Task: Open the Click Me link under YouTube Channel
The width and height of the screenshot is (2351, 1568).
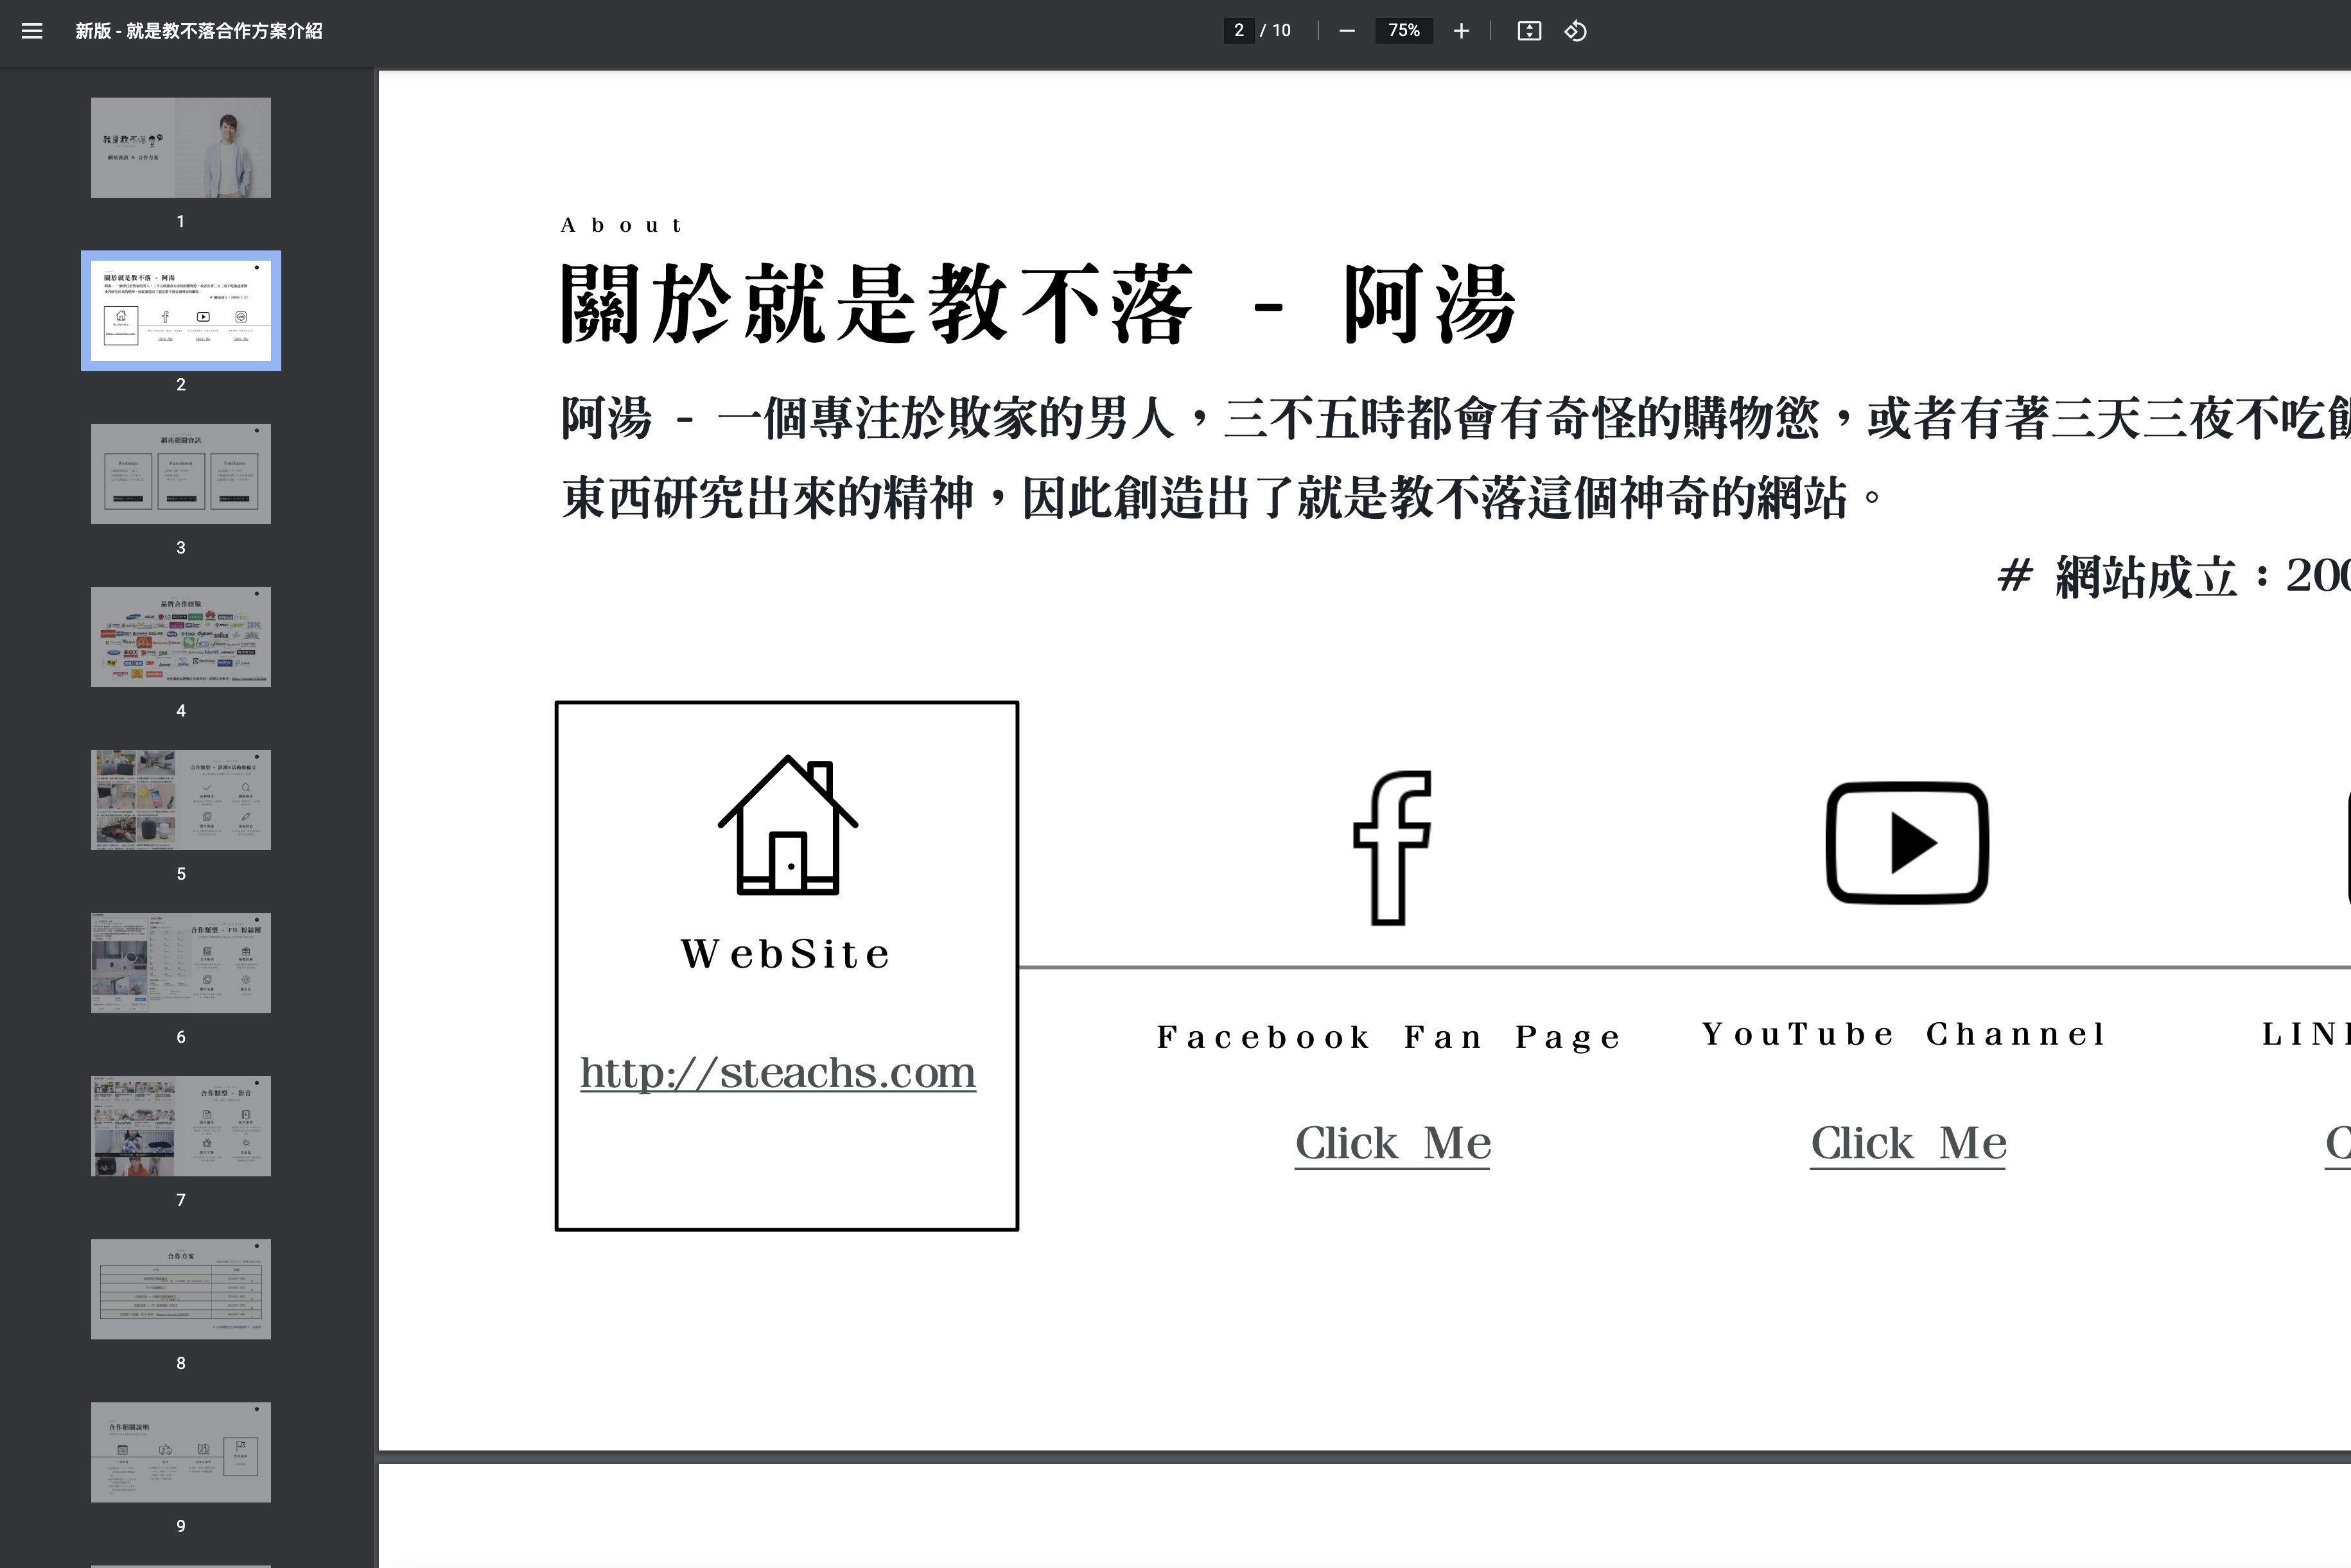Action: pyautogui.click(x=1907, y=1143)
